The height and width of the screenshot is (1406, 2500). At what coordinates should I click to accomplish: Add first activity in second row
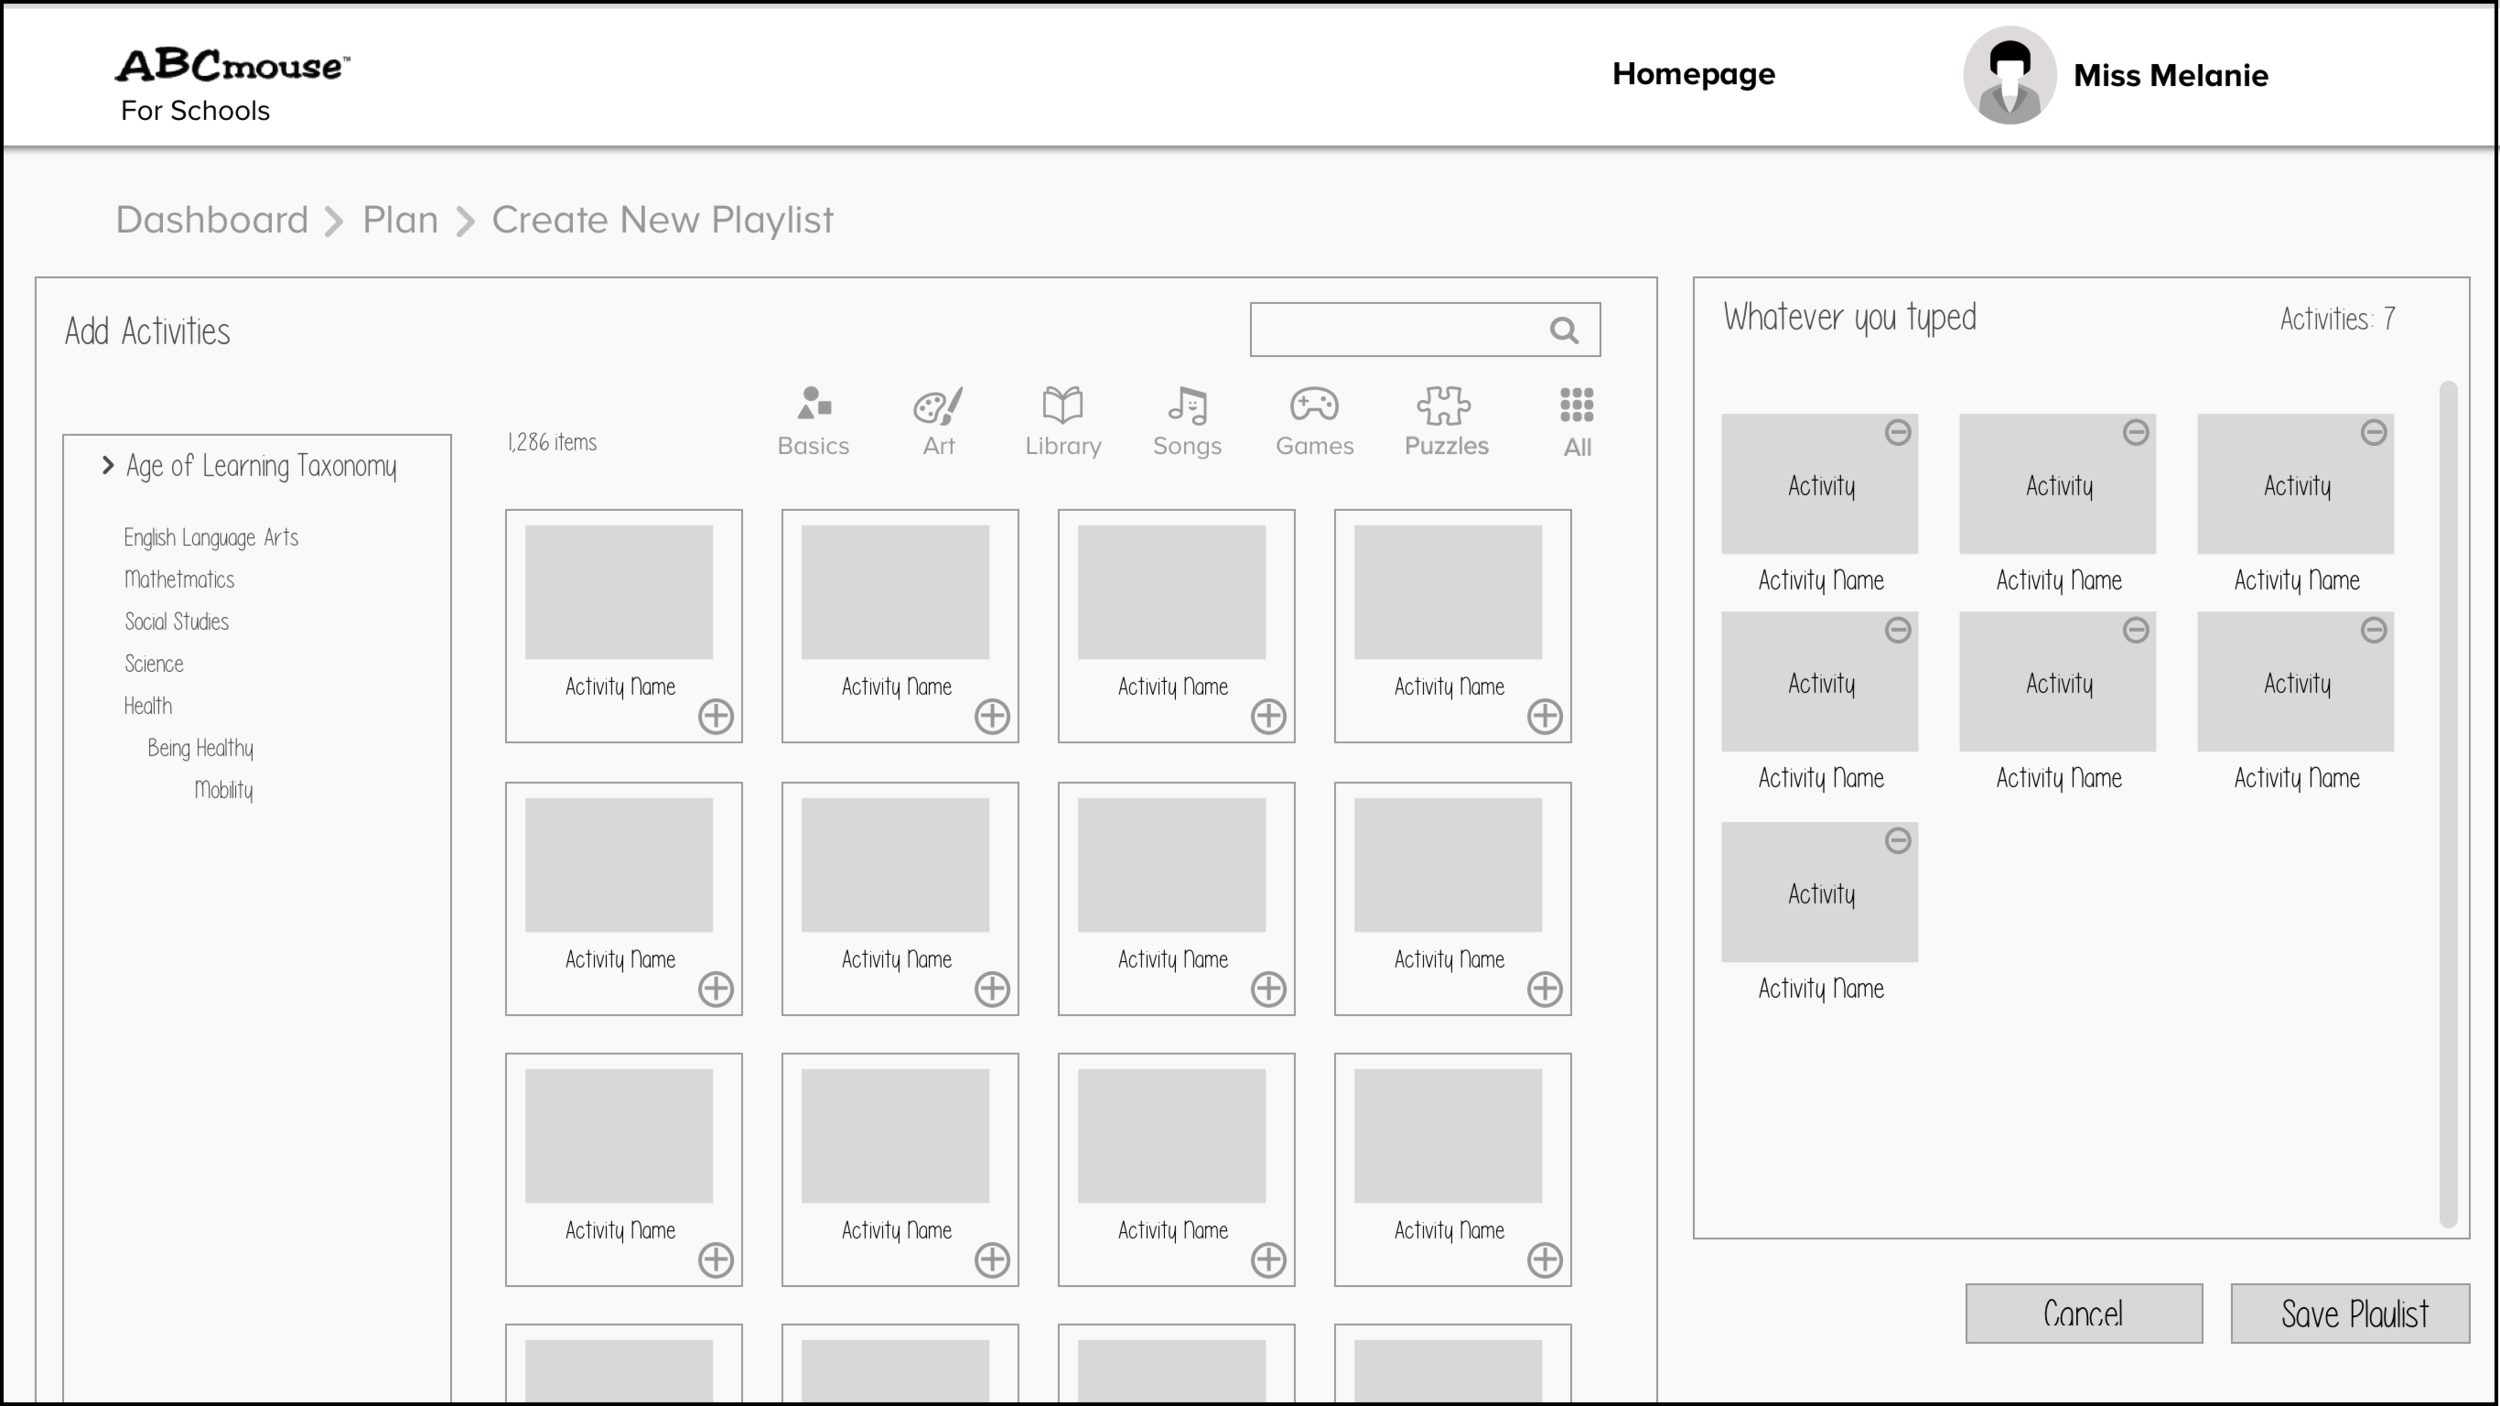tap(716, 989)
